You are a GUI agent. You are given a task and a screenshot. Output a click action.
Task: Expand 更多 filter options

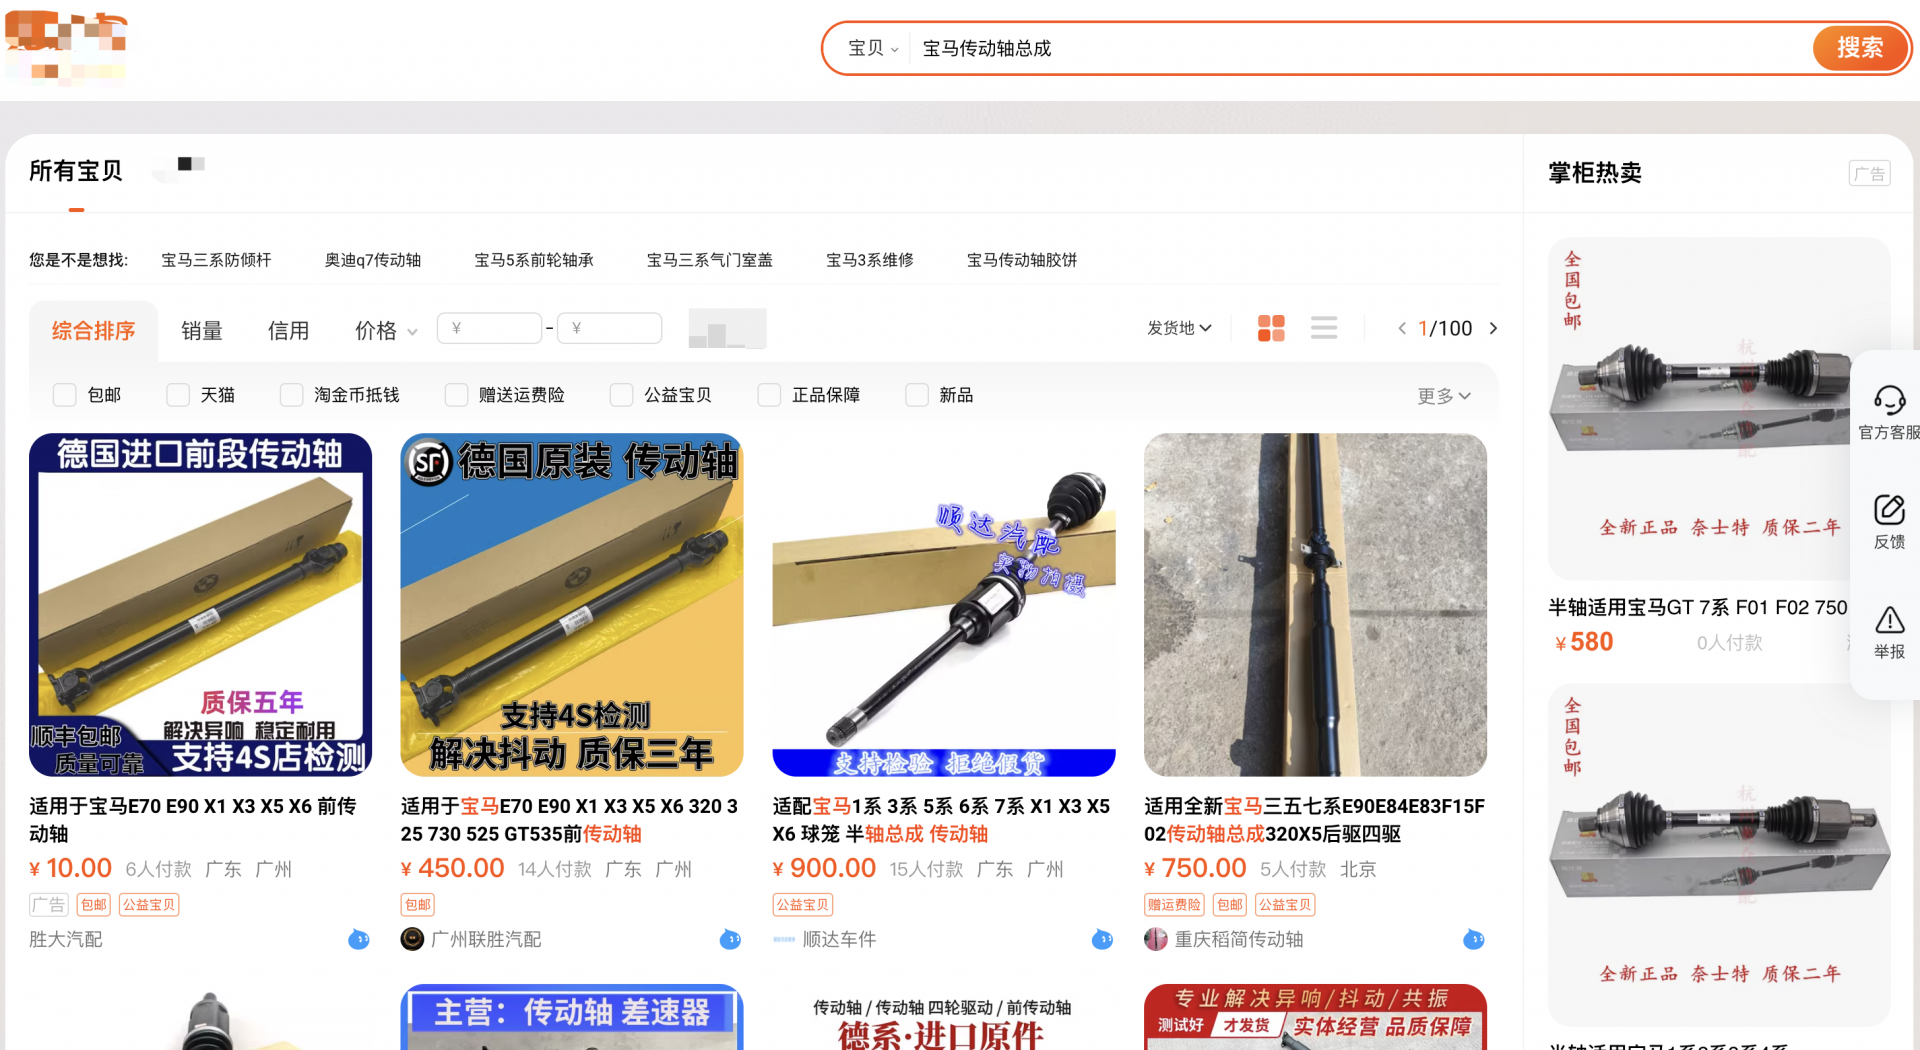point(1443,396)
